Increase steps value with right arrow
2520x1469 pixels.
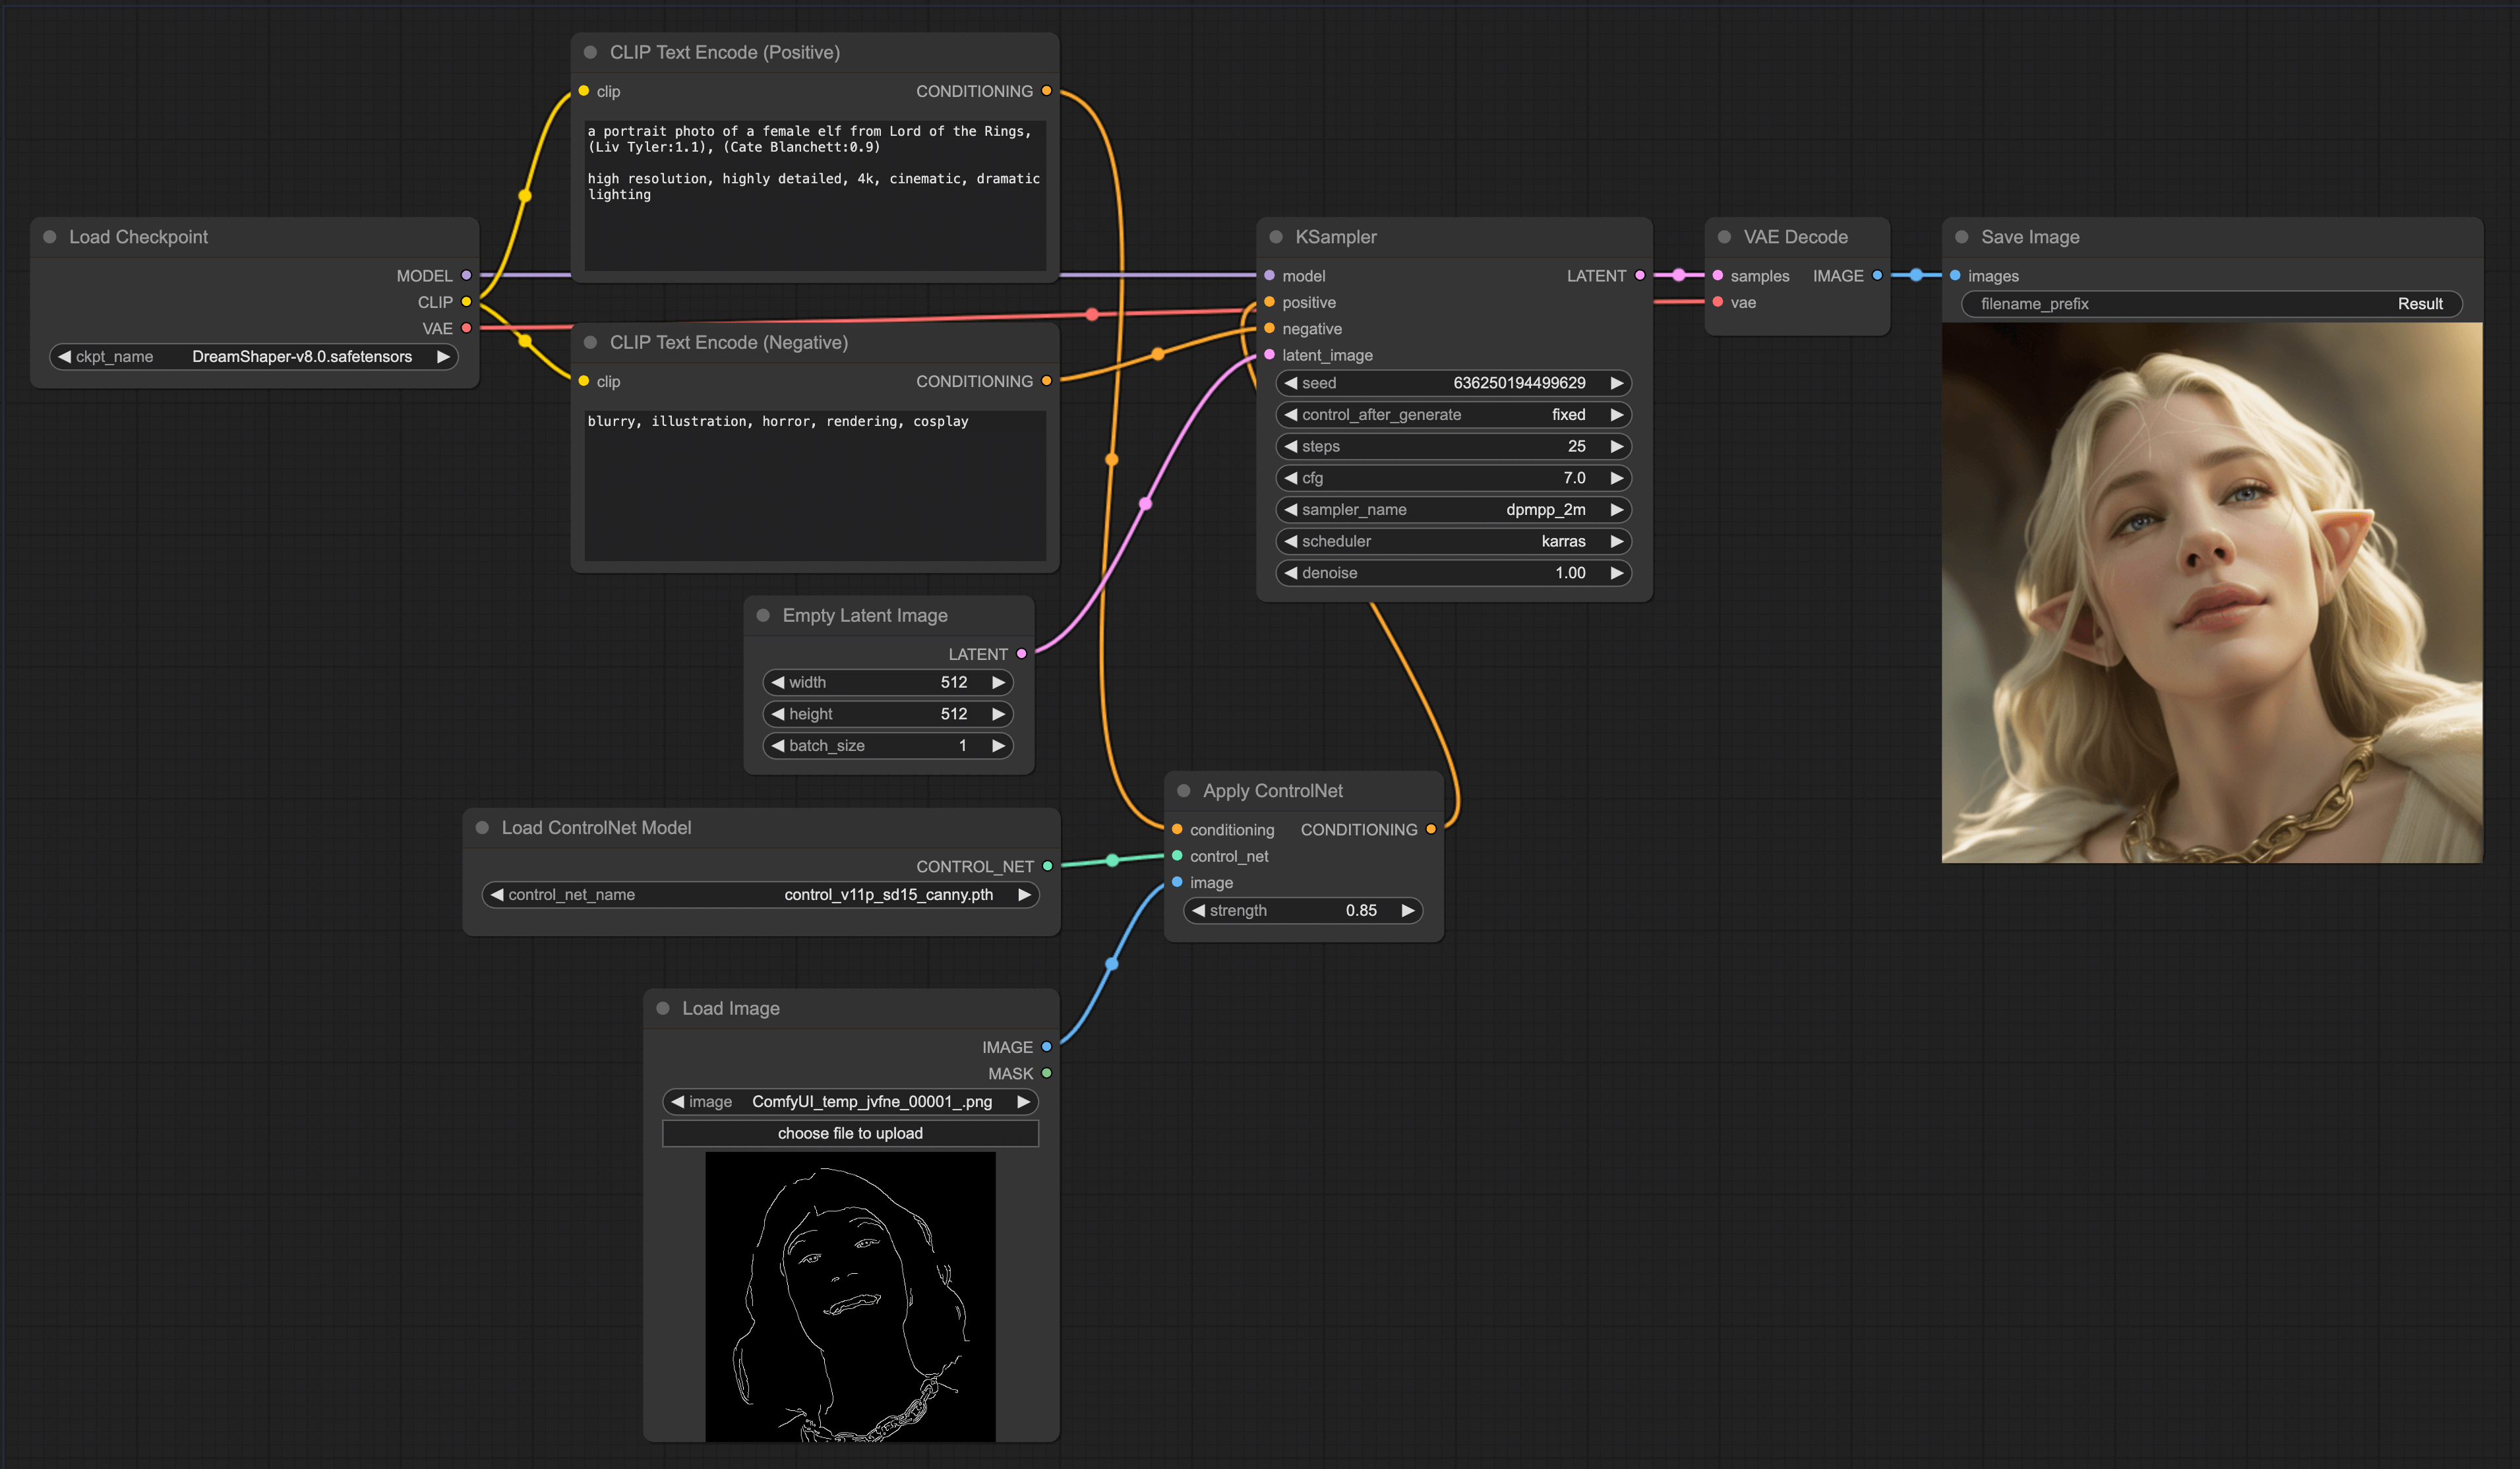coord(1616,446)
